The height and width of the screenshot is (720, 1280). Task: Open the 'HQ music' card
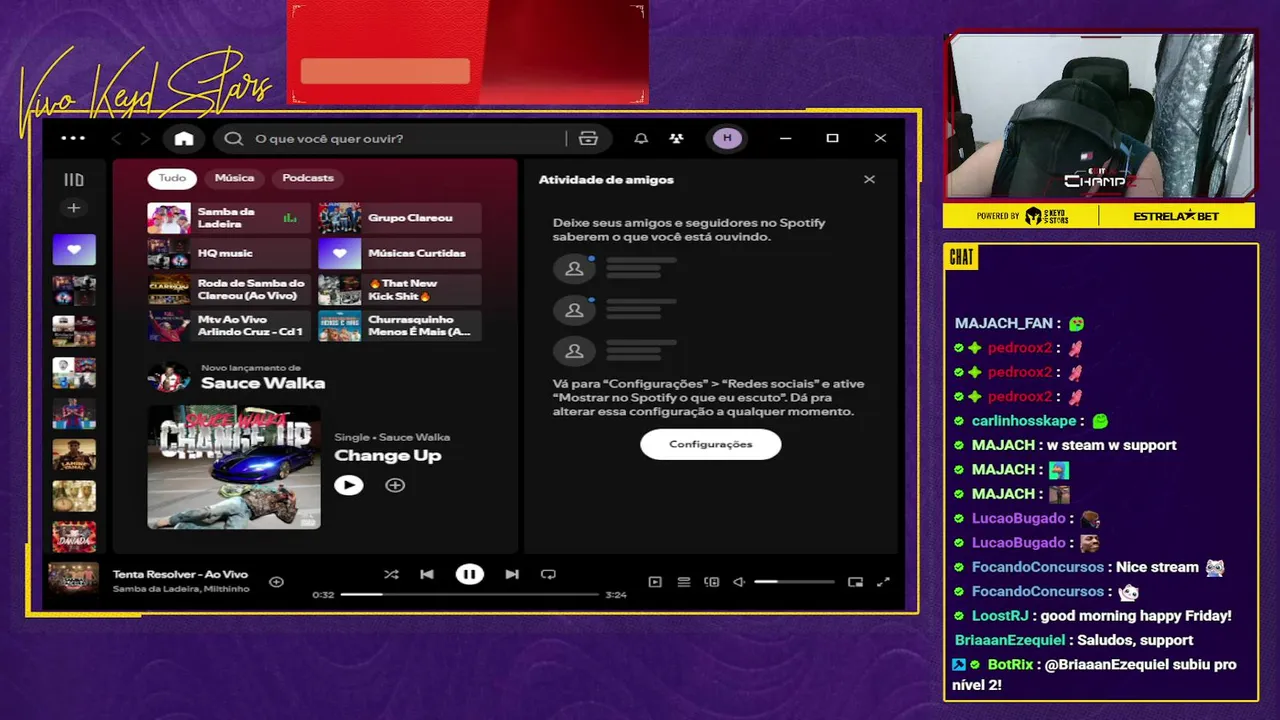pyautogui.click(x=229, y=254)
